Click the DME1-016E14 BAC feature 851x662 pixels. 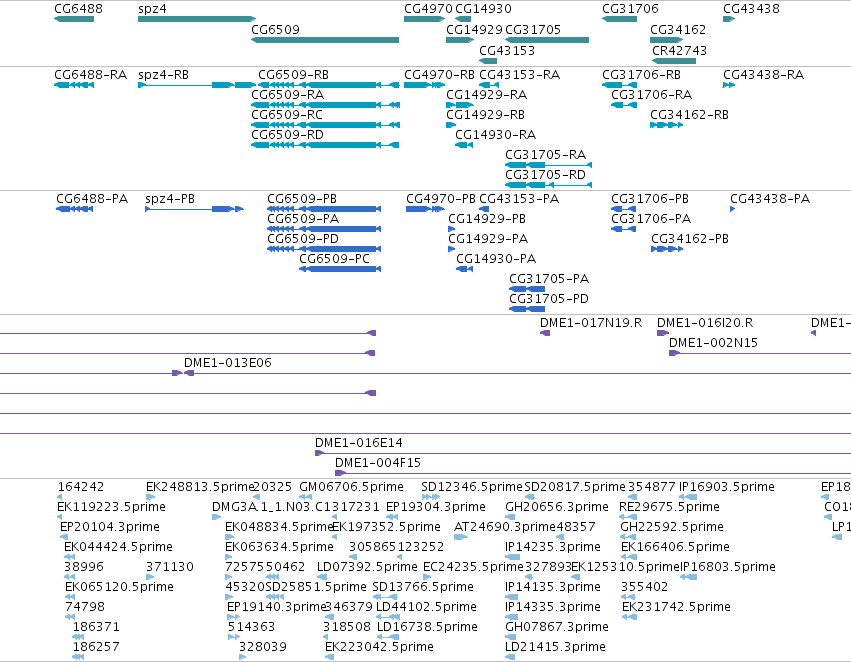pos(583,453)
